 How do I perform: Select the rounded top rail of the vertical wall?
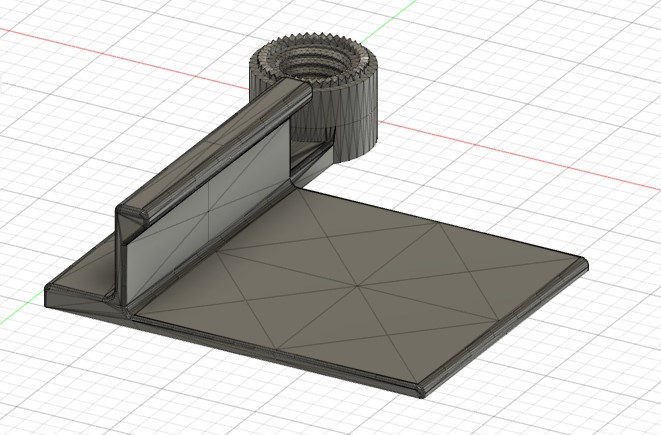tap(215, 150)
